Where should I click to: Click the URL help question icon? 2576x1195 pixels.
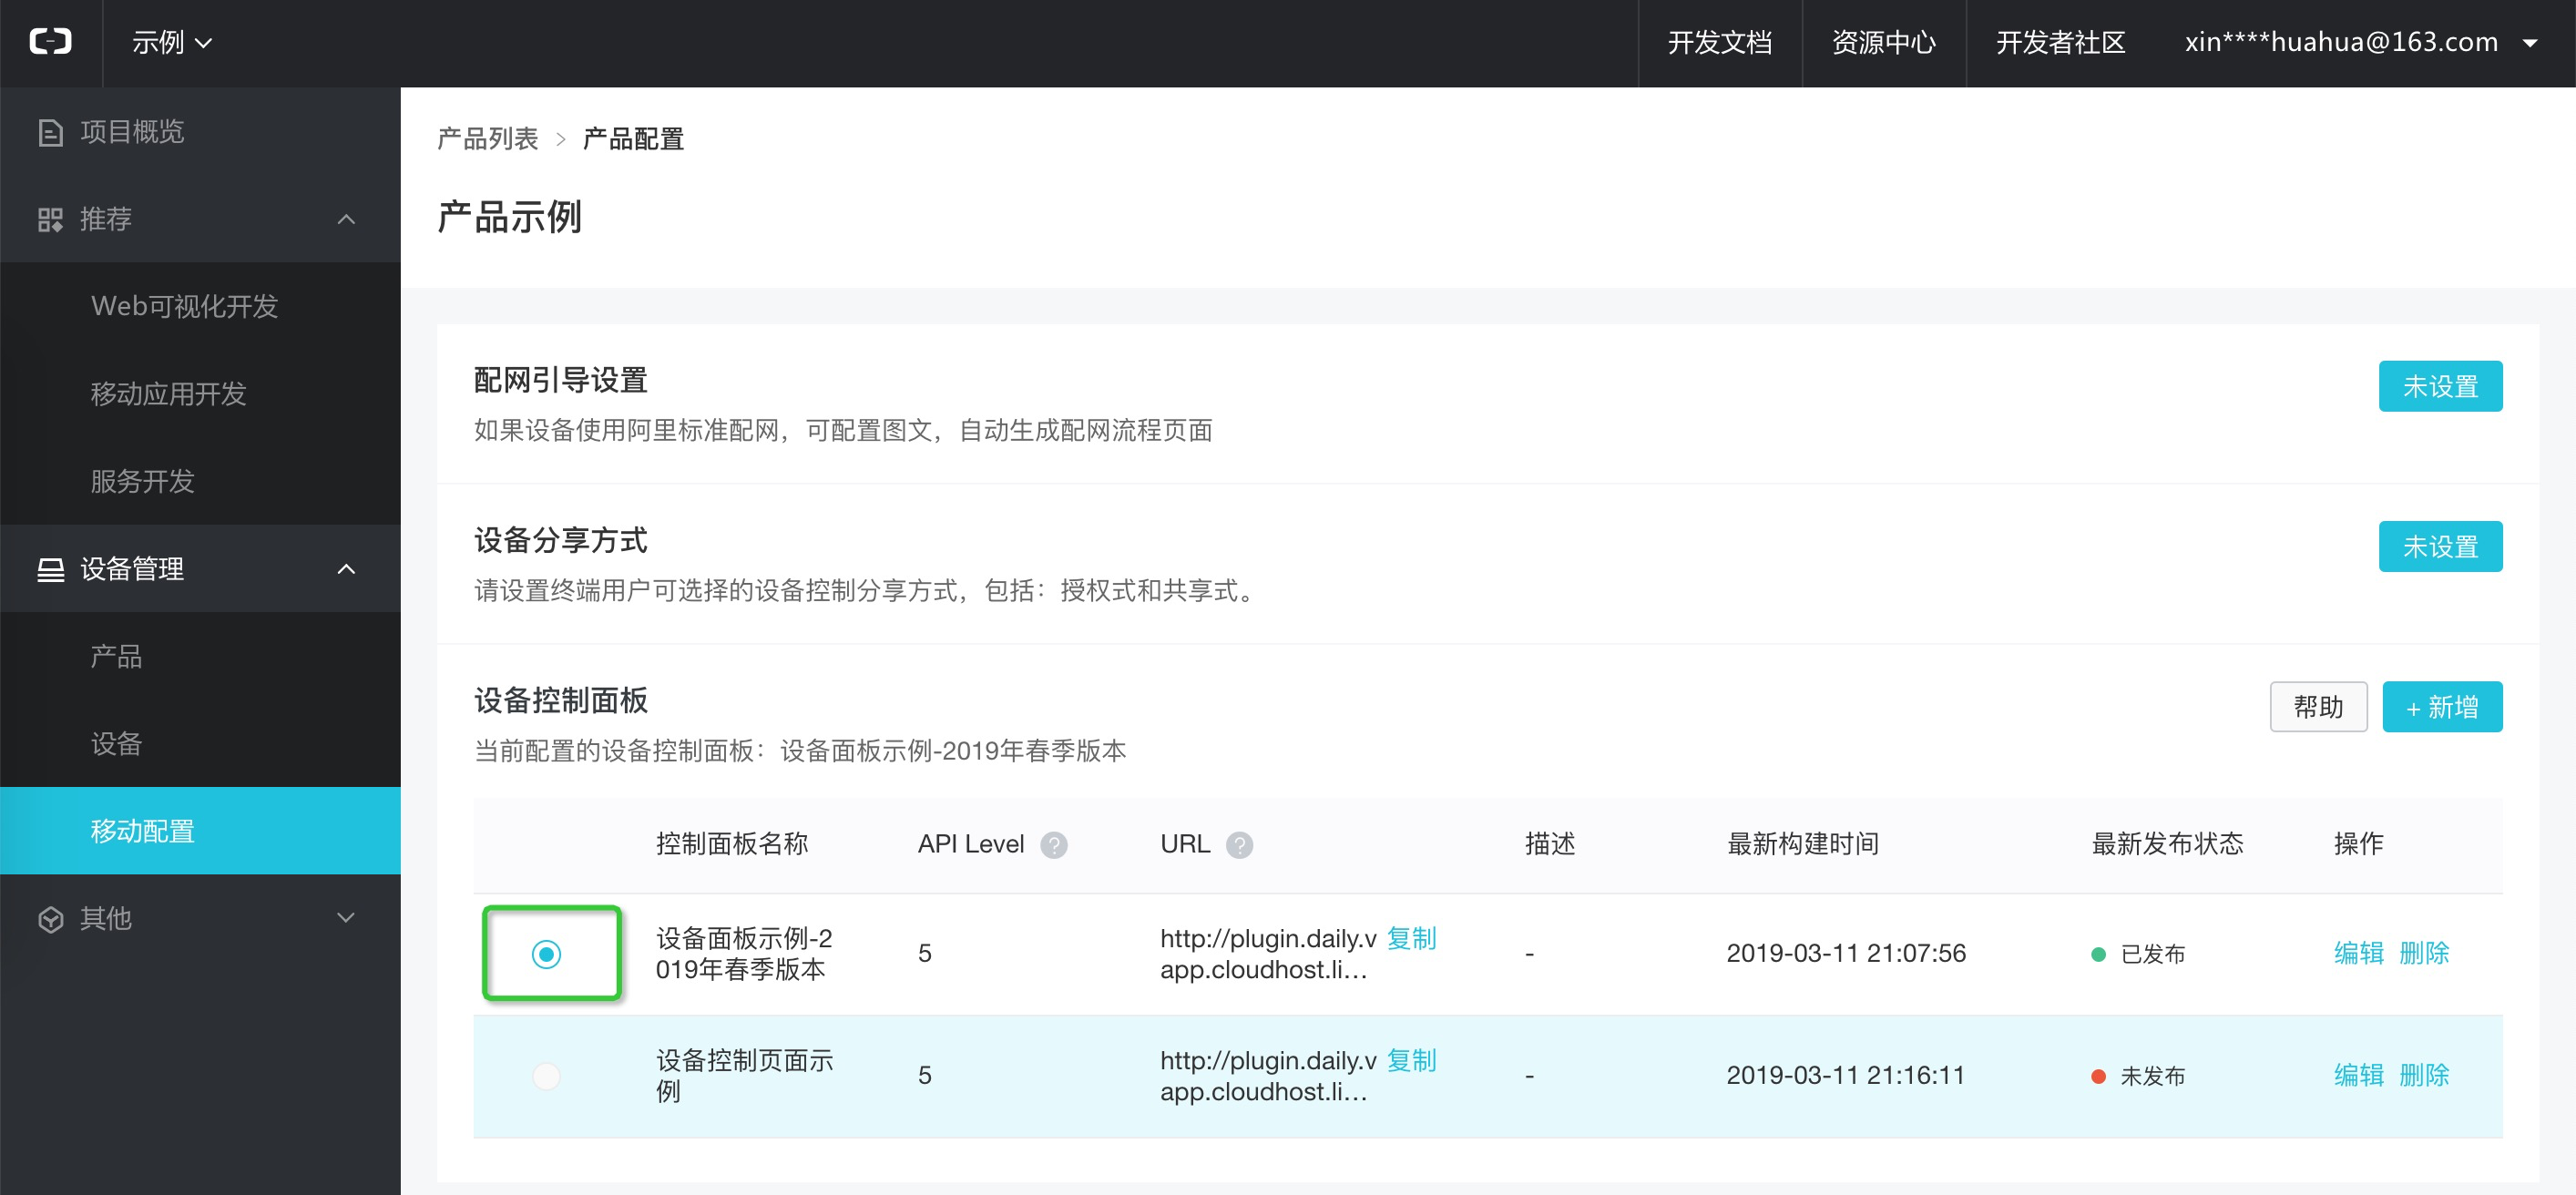(x=1239, y=845)
